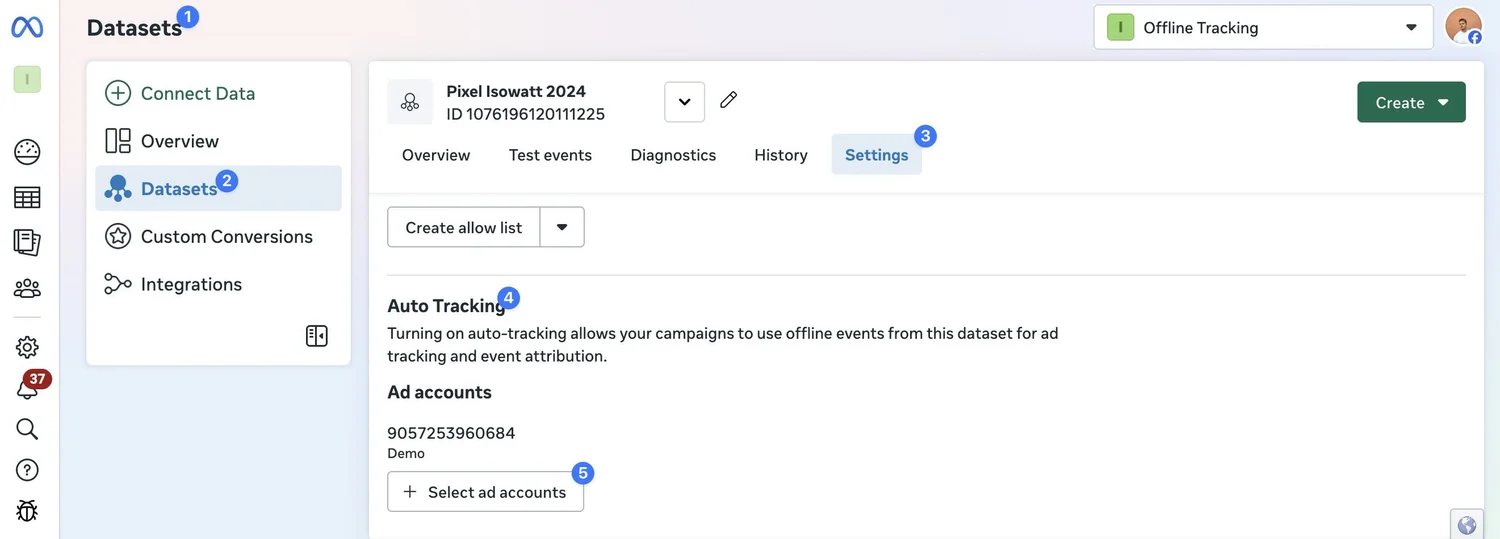Open the help question mark icon
1500x539 pixels.
coord(27,470)
